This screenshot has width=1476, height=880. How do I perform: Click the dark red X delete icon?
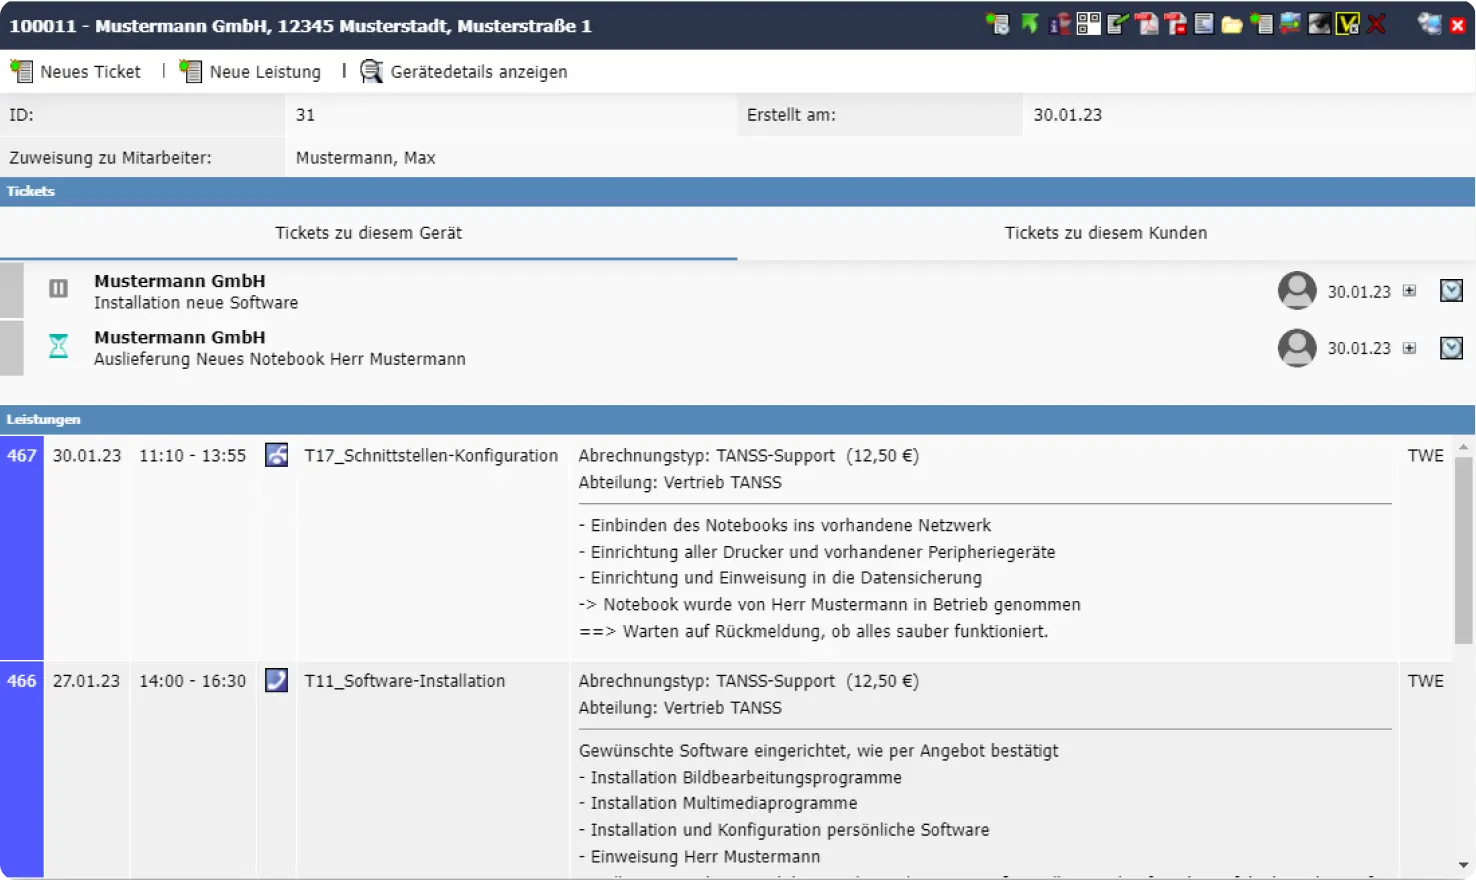coord(1376,24)
